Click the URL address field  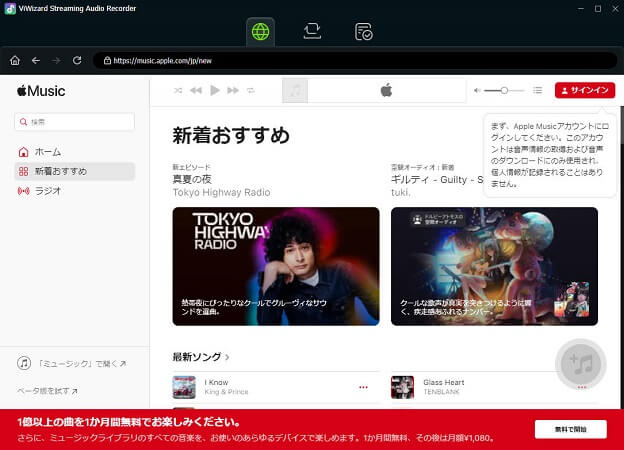click(355, 60)
